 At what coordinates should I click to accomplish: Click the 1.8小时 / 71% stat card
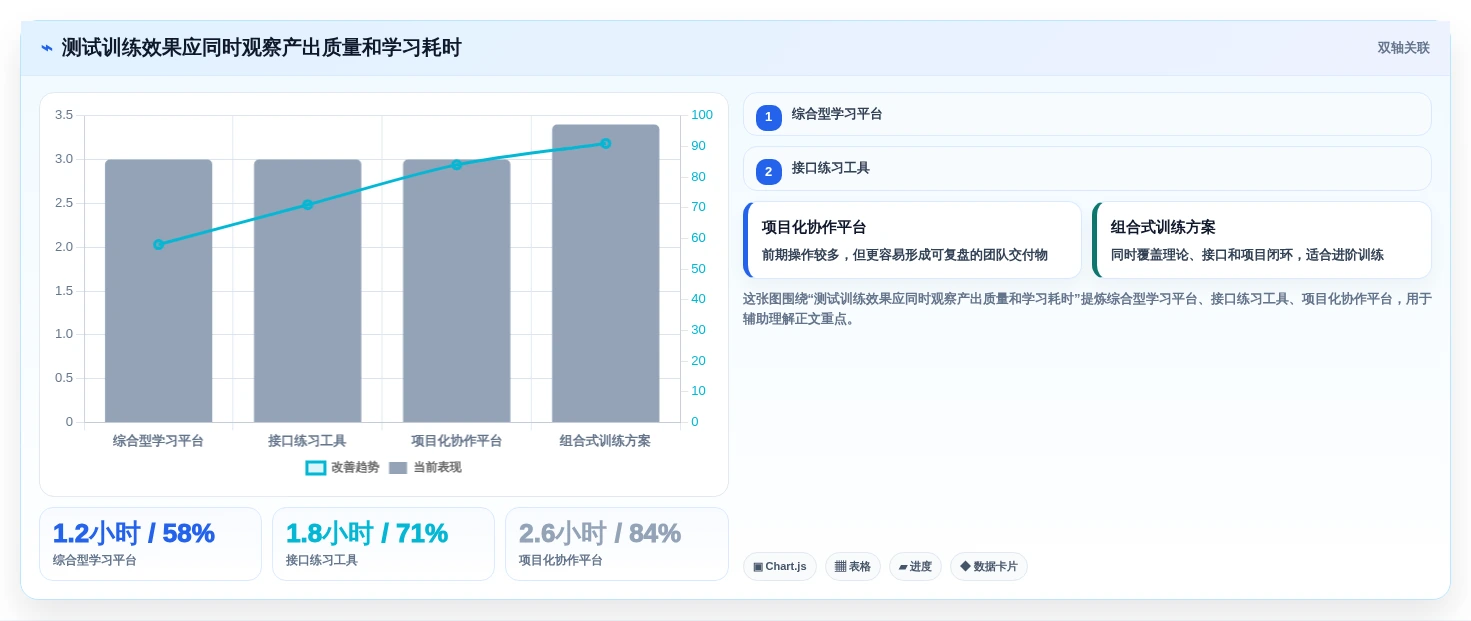coord(383,544)
